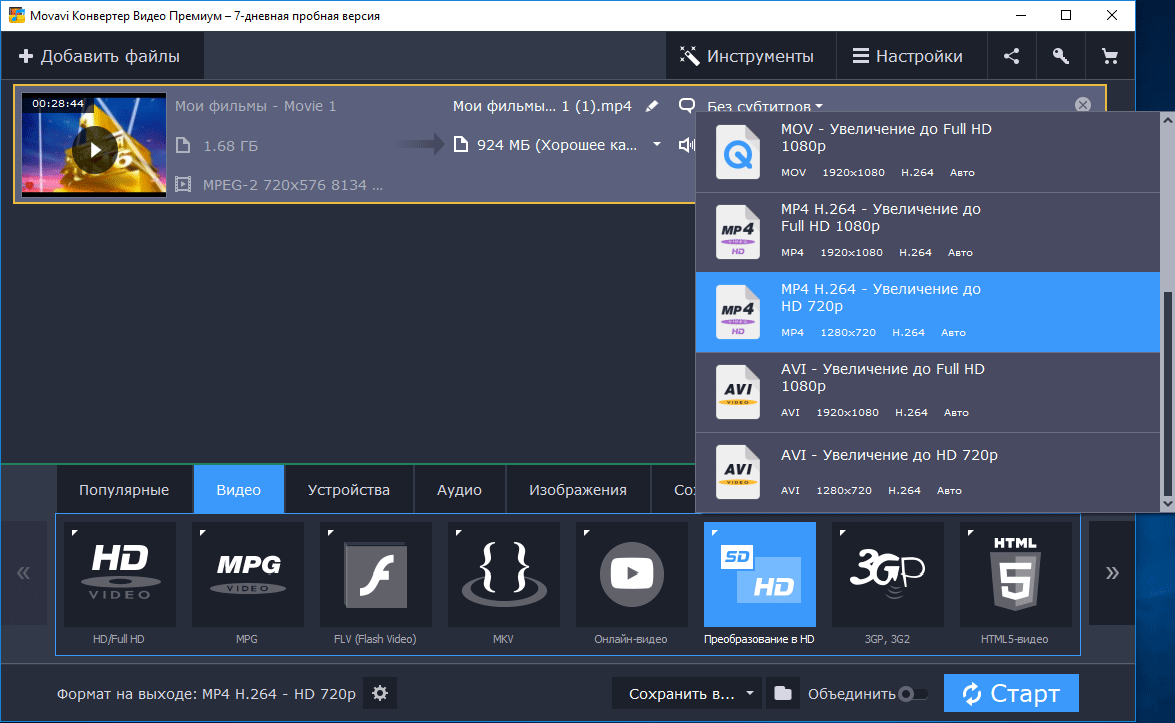Screen dimensions: 1175x723
Task: Toggle the Объединить merge switch
Action: [913, 694]
